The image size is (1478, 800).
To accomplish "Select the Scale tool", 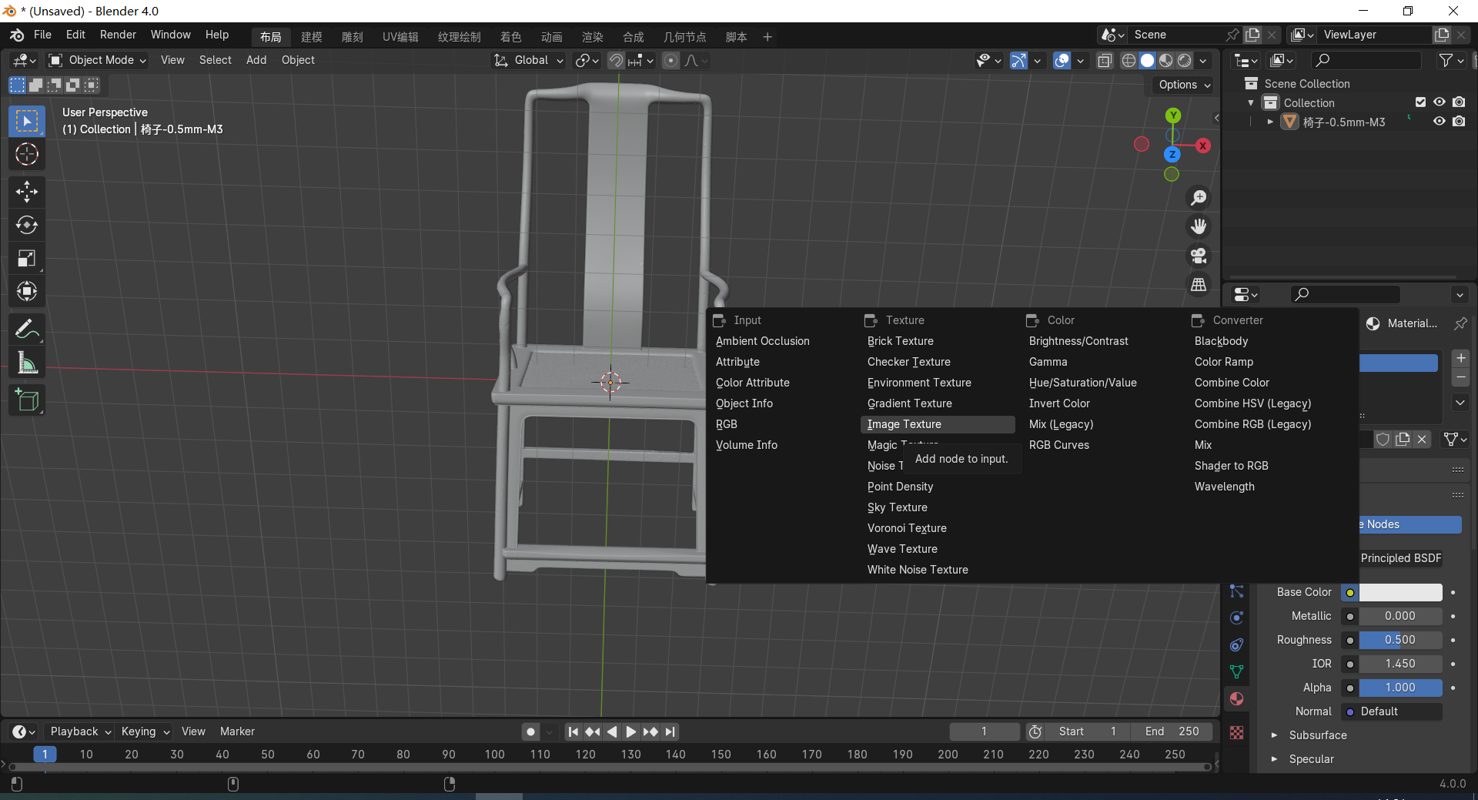I will (27, 258).
